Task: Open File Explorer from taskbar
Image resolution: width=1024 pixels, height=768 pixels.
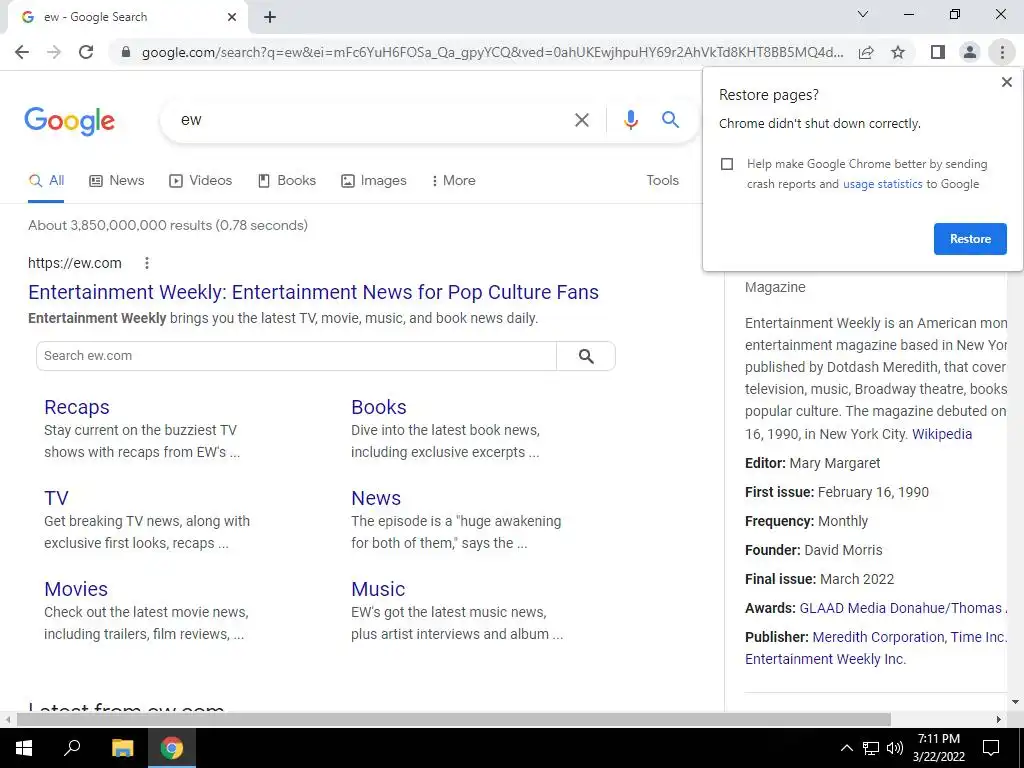Action: click(x=122, y=748)
